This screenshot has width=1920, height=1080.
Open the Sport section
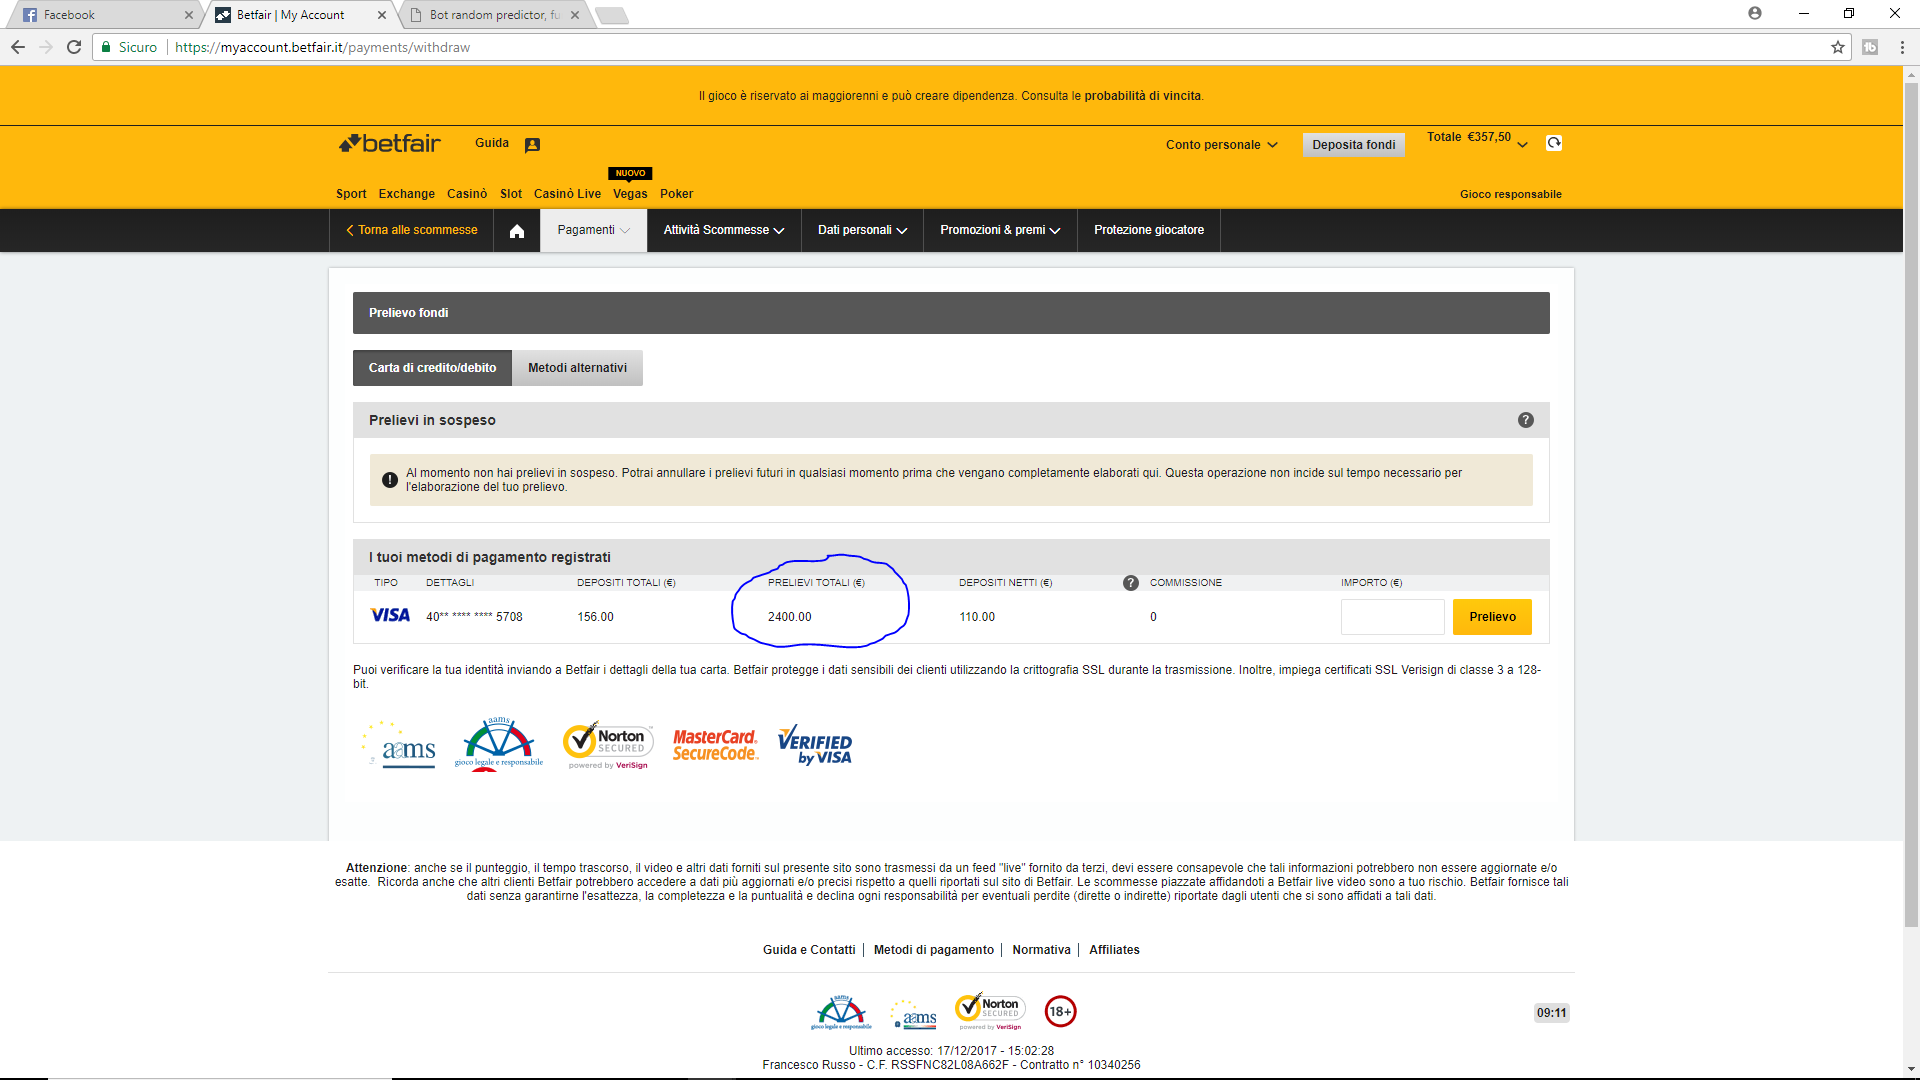click(x=351, y=194)
